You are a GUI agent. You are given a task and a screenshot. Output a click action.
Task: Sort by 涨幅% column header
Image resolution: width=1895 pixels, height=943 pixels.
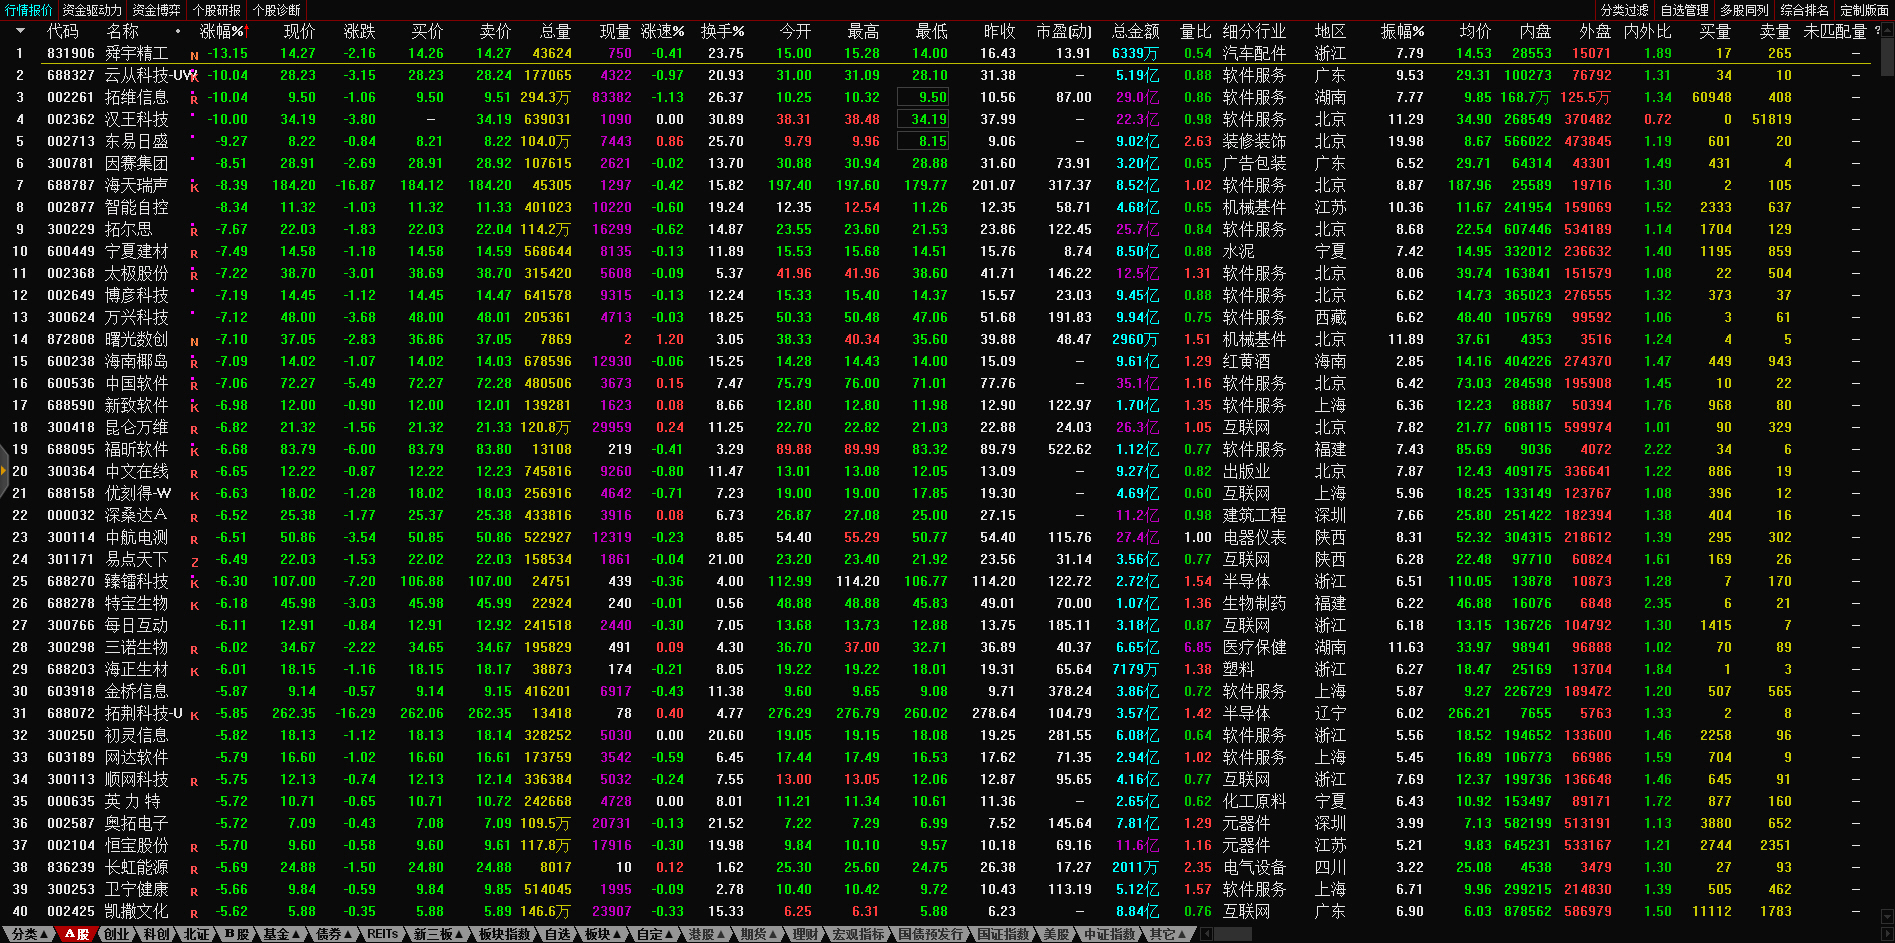221,31
